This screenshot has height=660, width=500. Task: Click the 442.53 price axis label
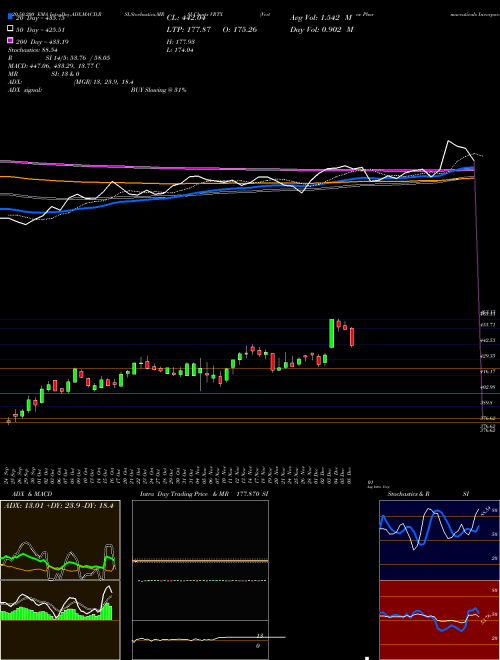click(488, 340)
